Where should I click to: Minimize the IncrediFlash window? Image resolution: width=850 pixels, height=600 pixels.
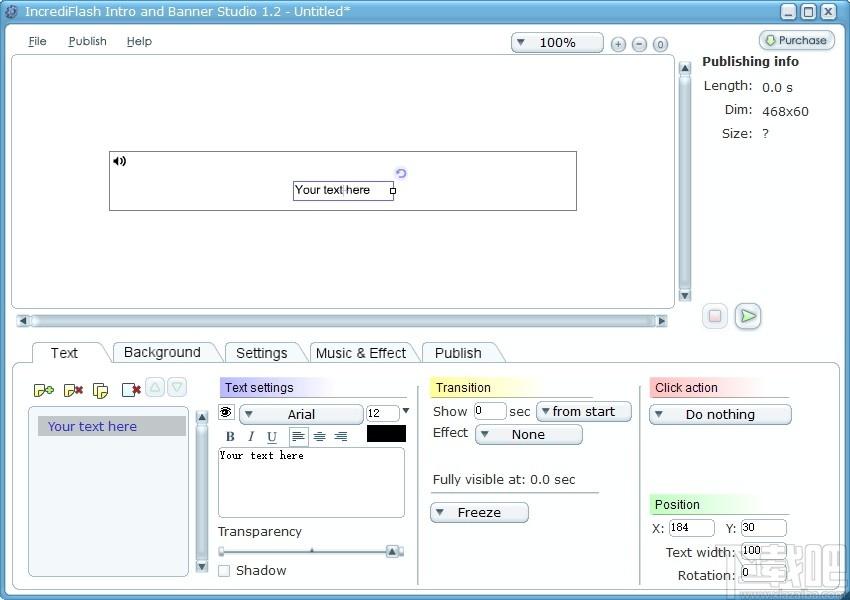click(788, 11)
